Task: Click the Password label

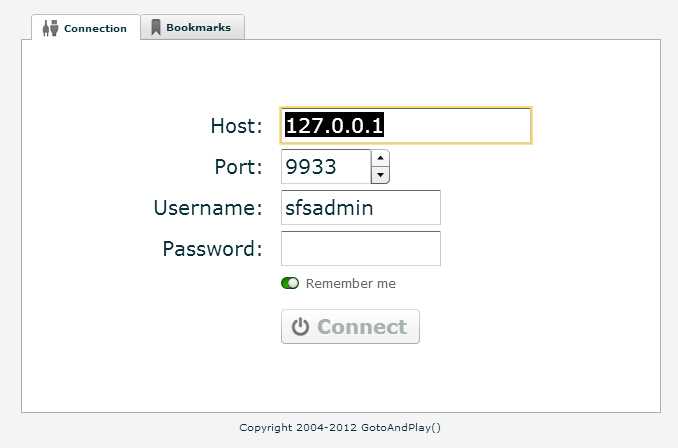Action: [x=212, y=249]
